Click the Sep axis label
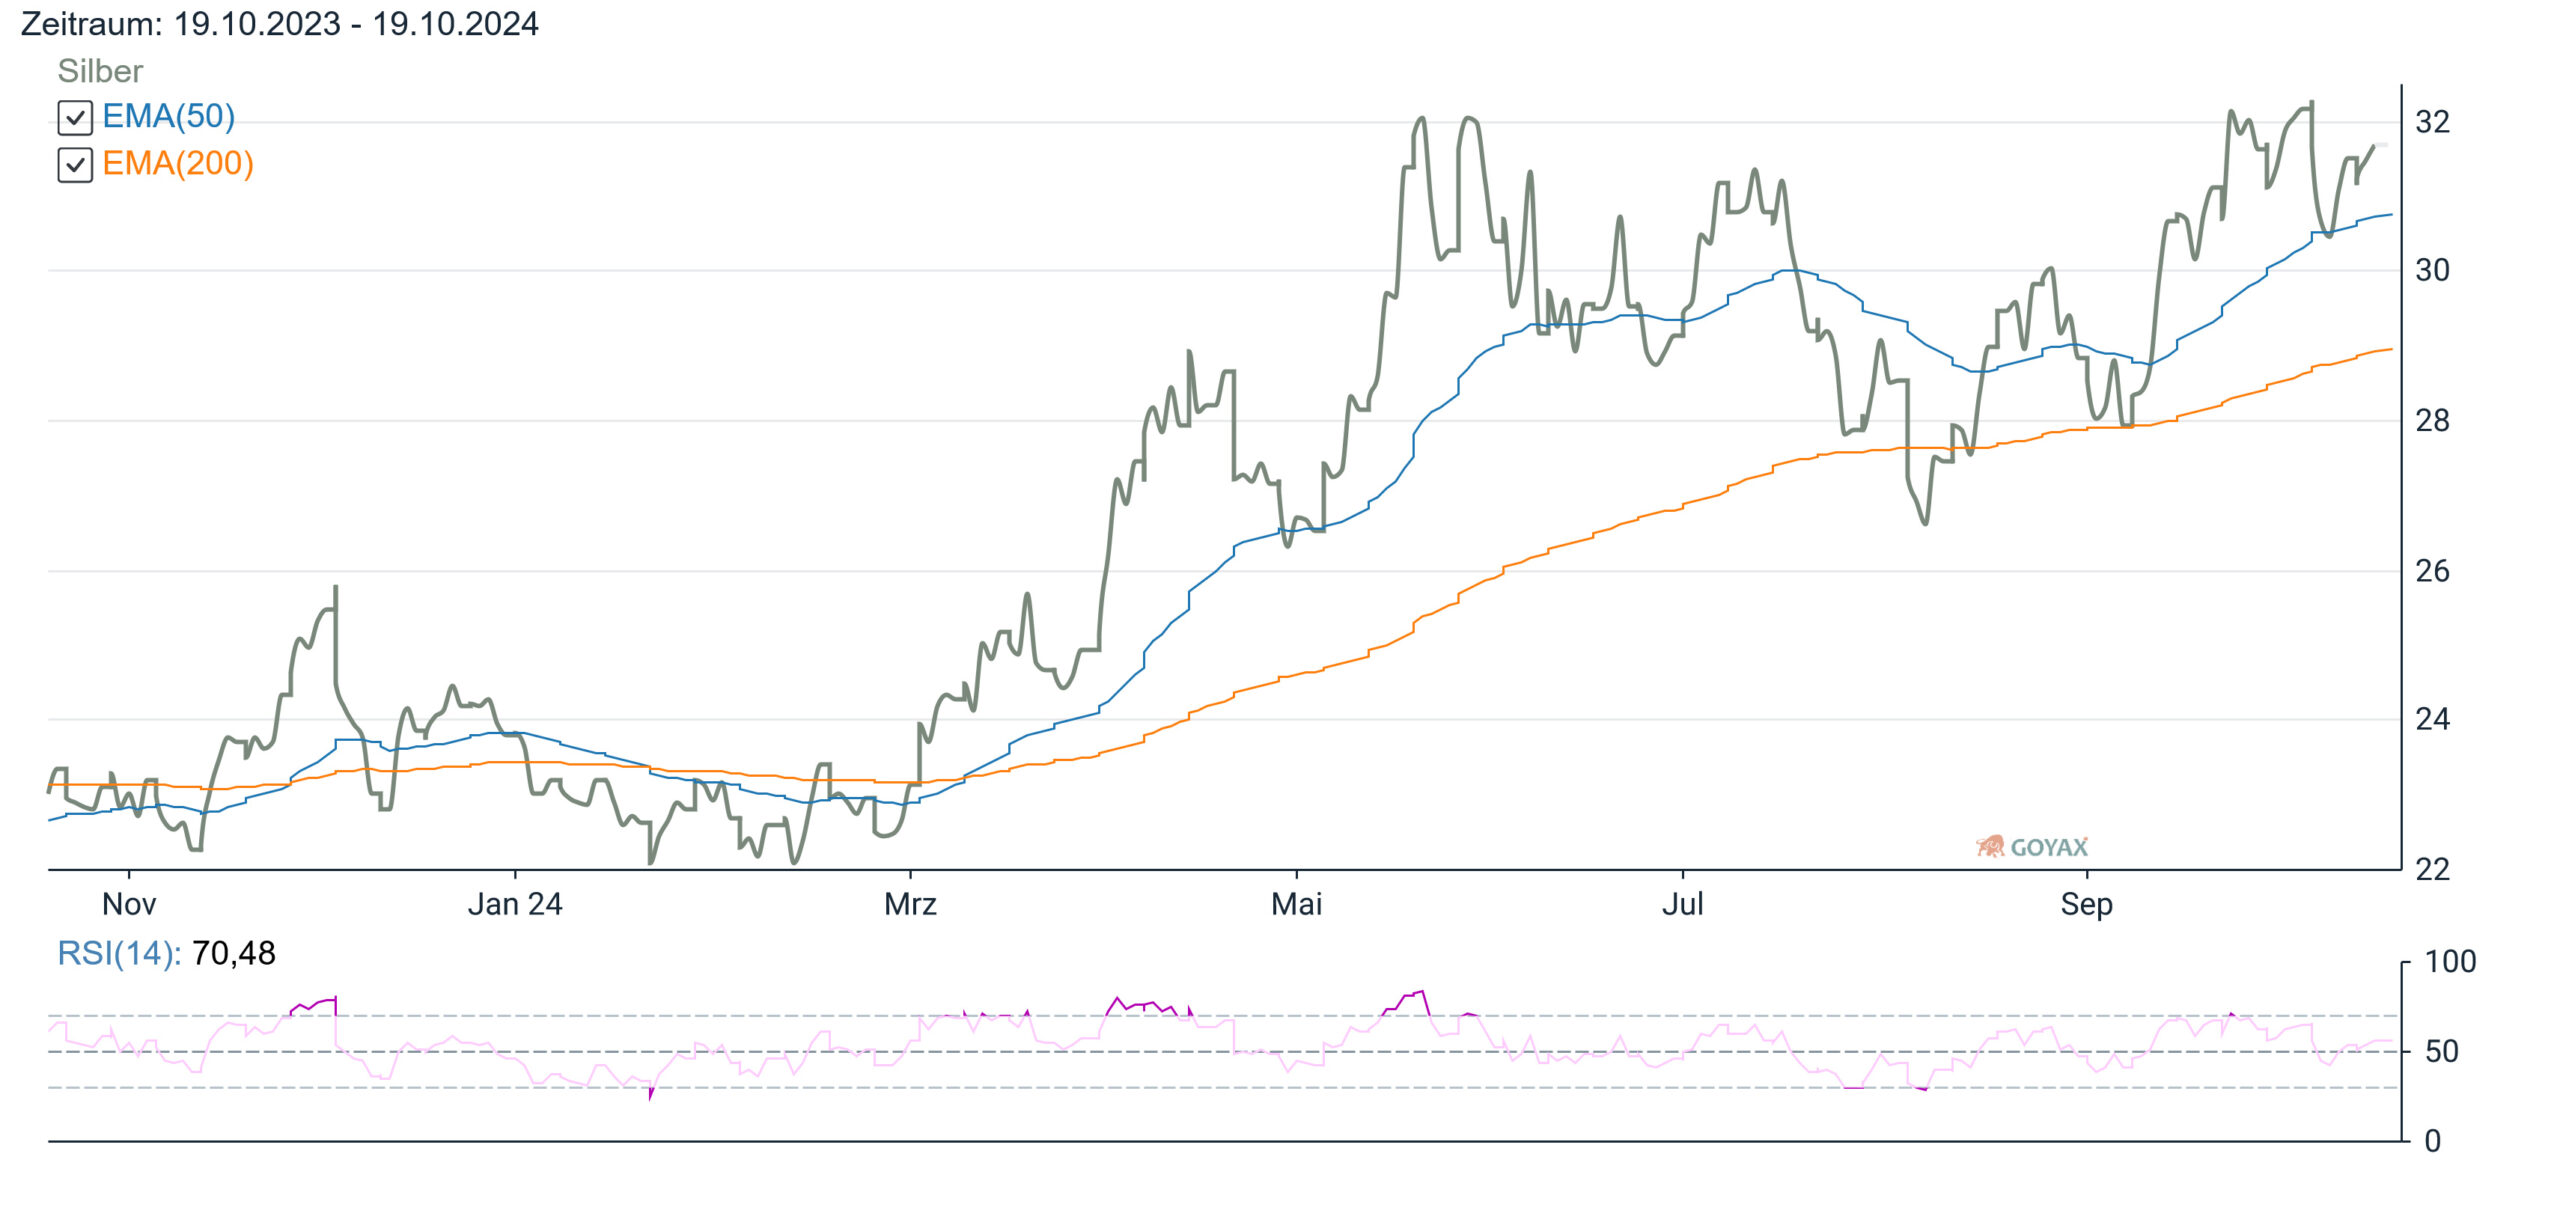The height and width of the screenshot is (1228, 2560). [x=2086, y=905]
